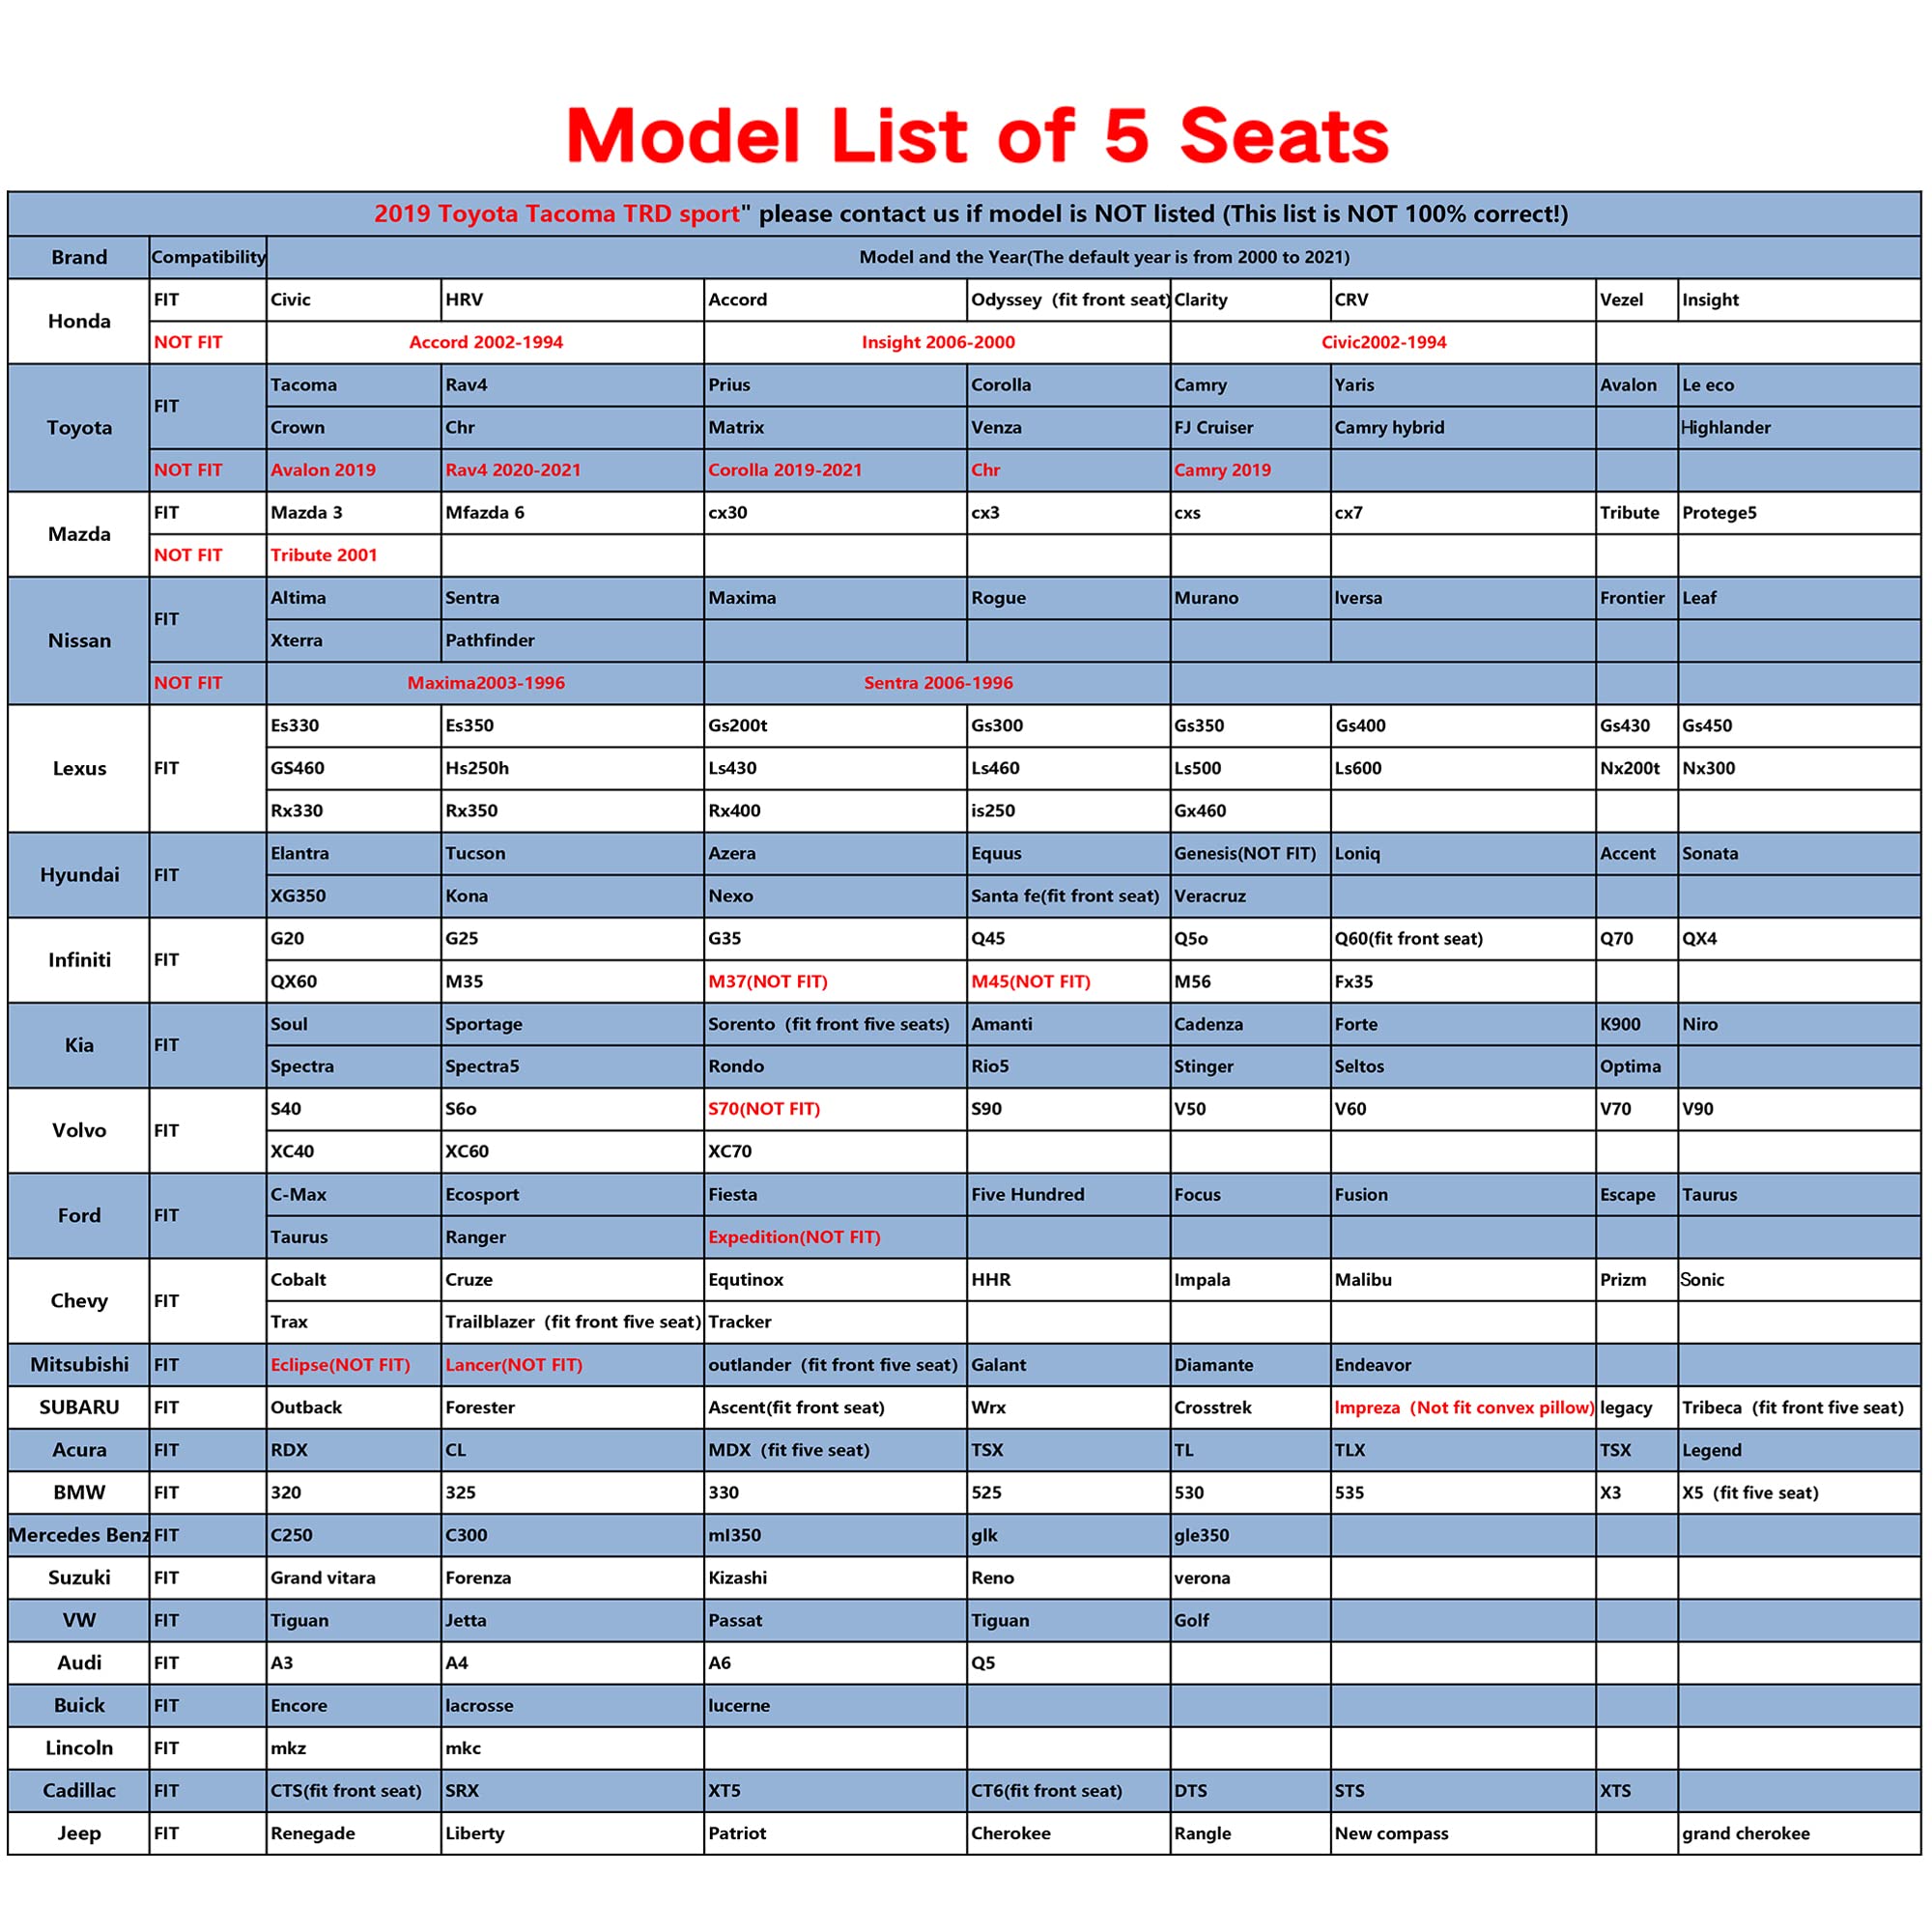The width and height of the screenshot is (1932, 1932).
Task: Select the Cadillac "XT5" cell
Action: pos(725,1790)
